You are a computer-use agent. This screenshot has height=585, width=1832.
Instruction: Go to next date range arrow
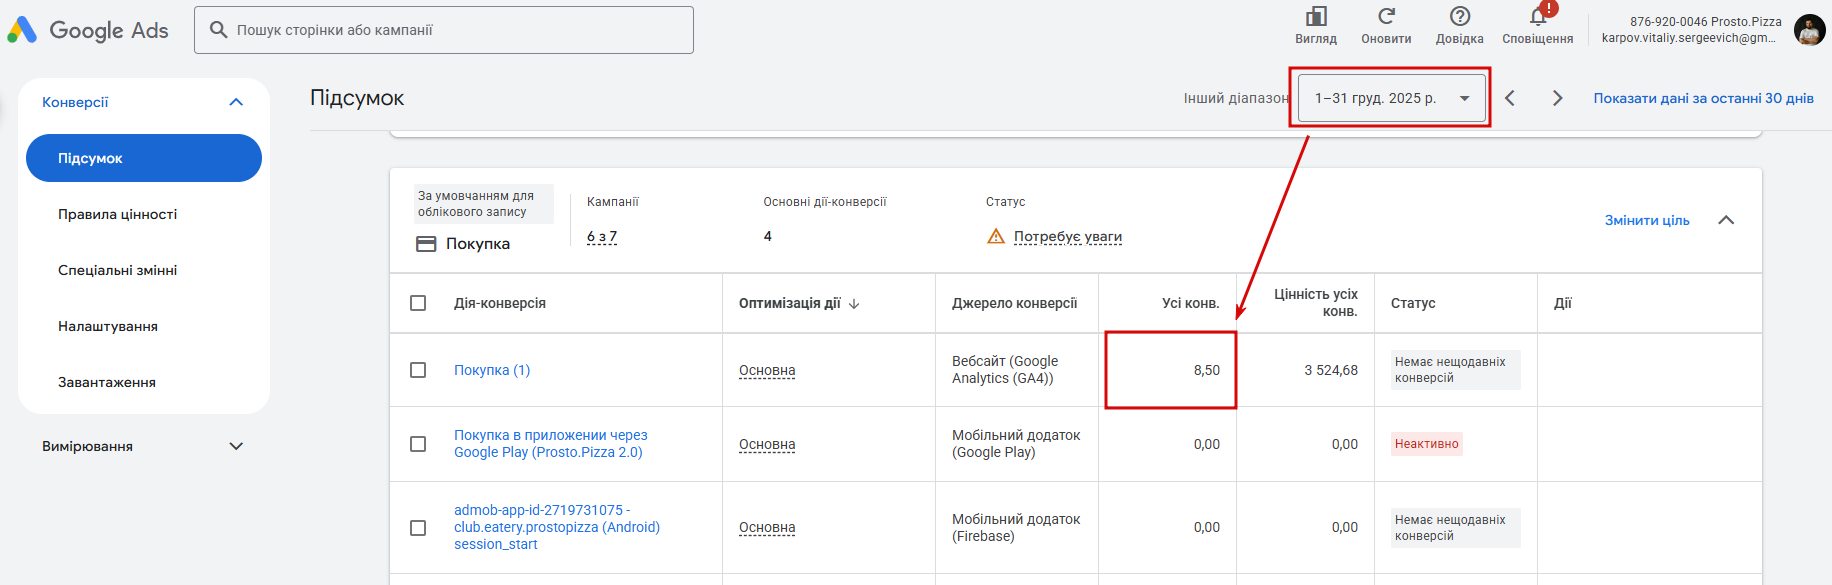1557,98
